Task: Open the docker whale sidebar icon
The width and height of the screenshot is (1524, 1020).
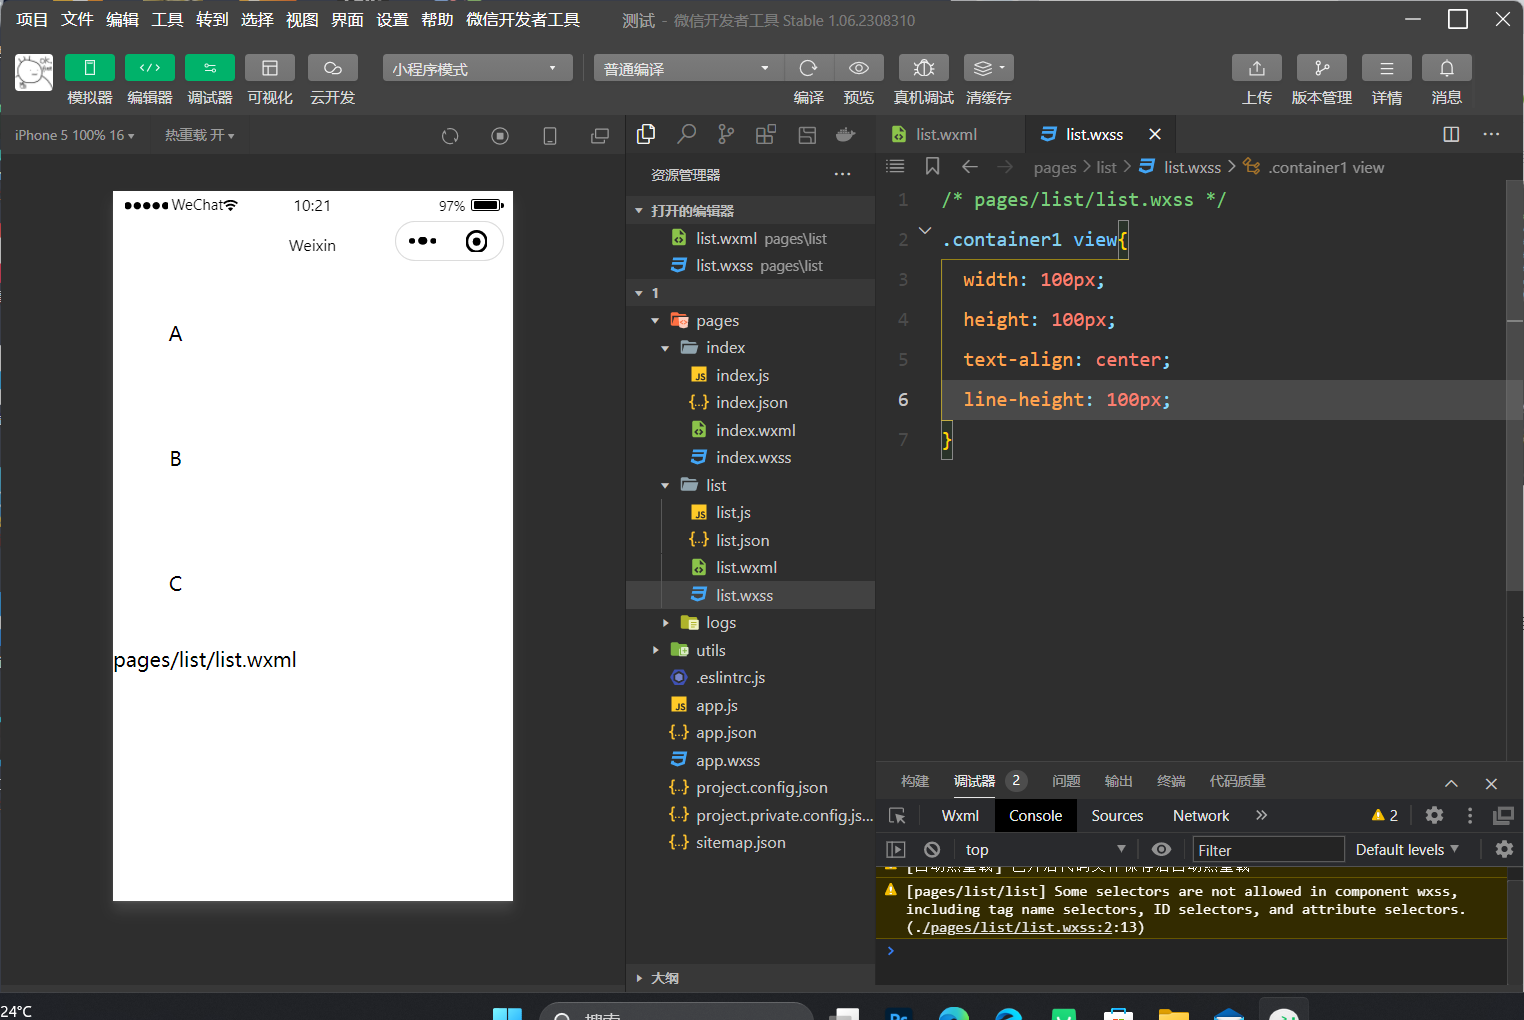Action: click(x=846, y=134)
